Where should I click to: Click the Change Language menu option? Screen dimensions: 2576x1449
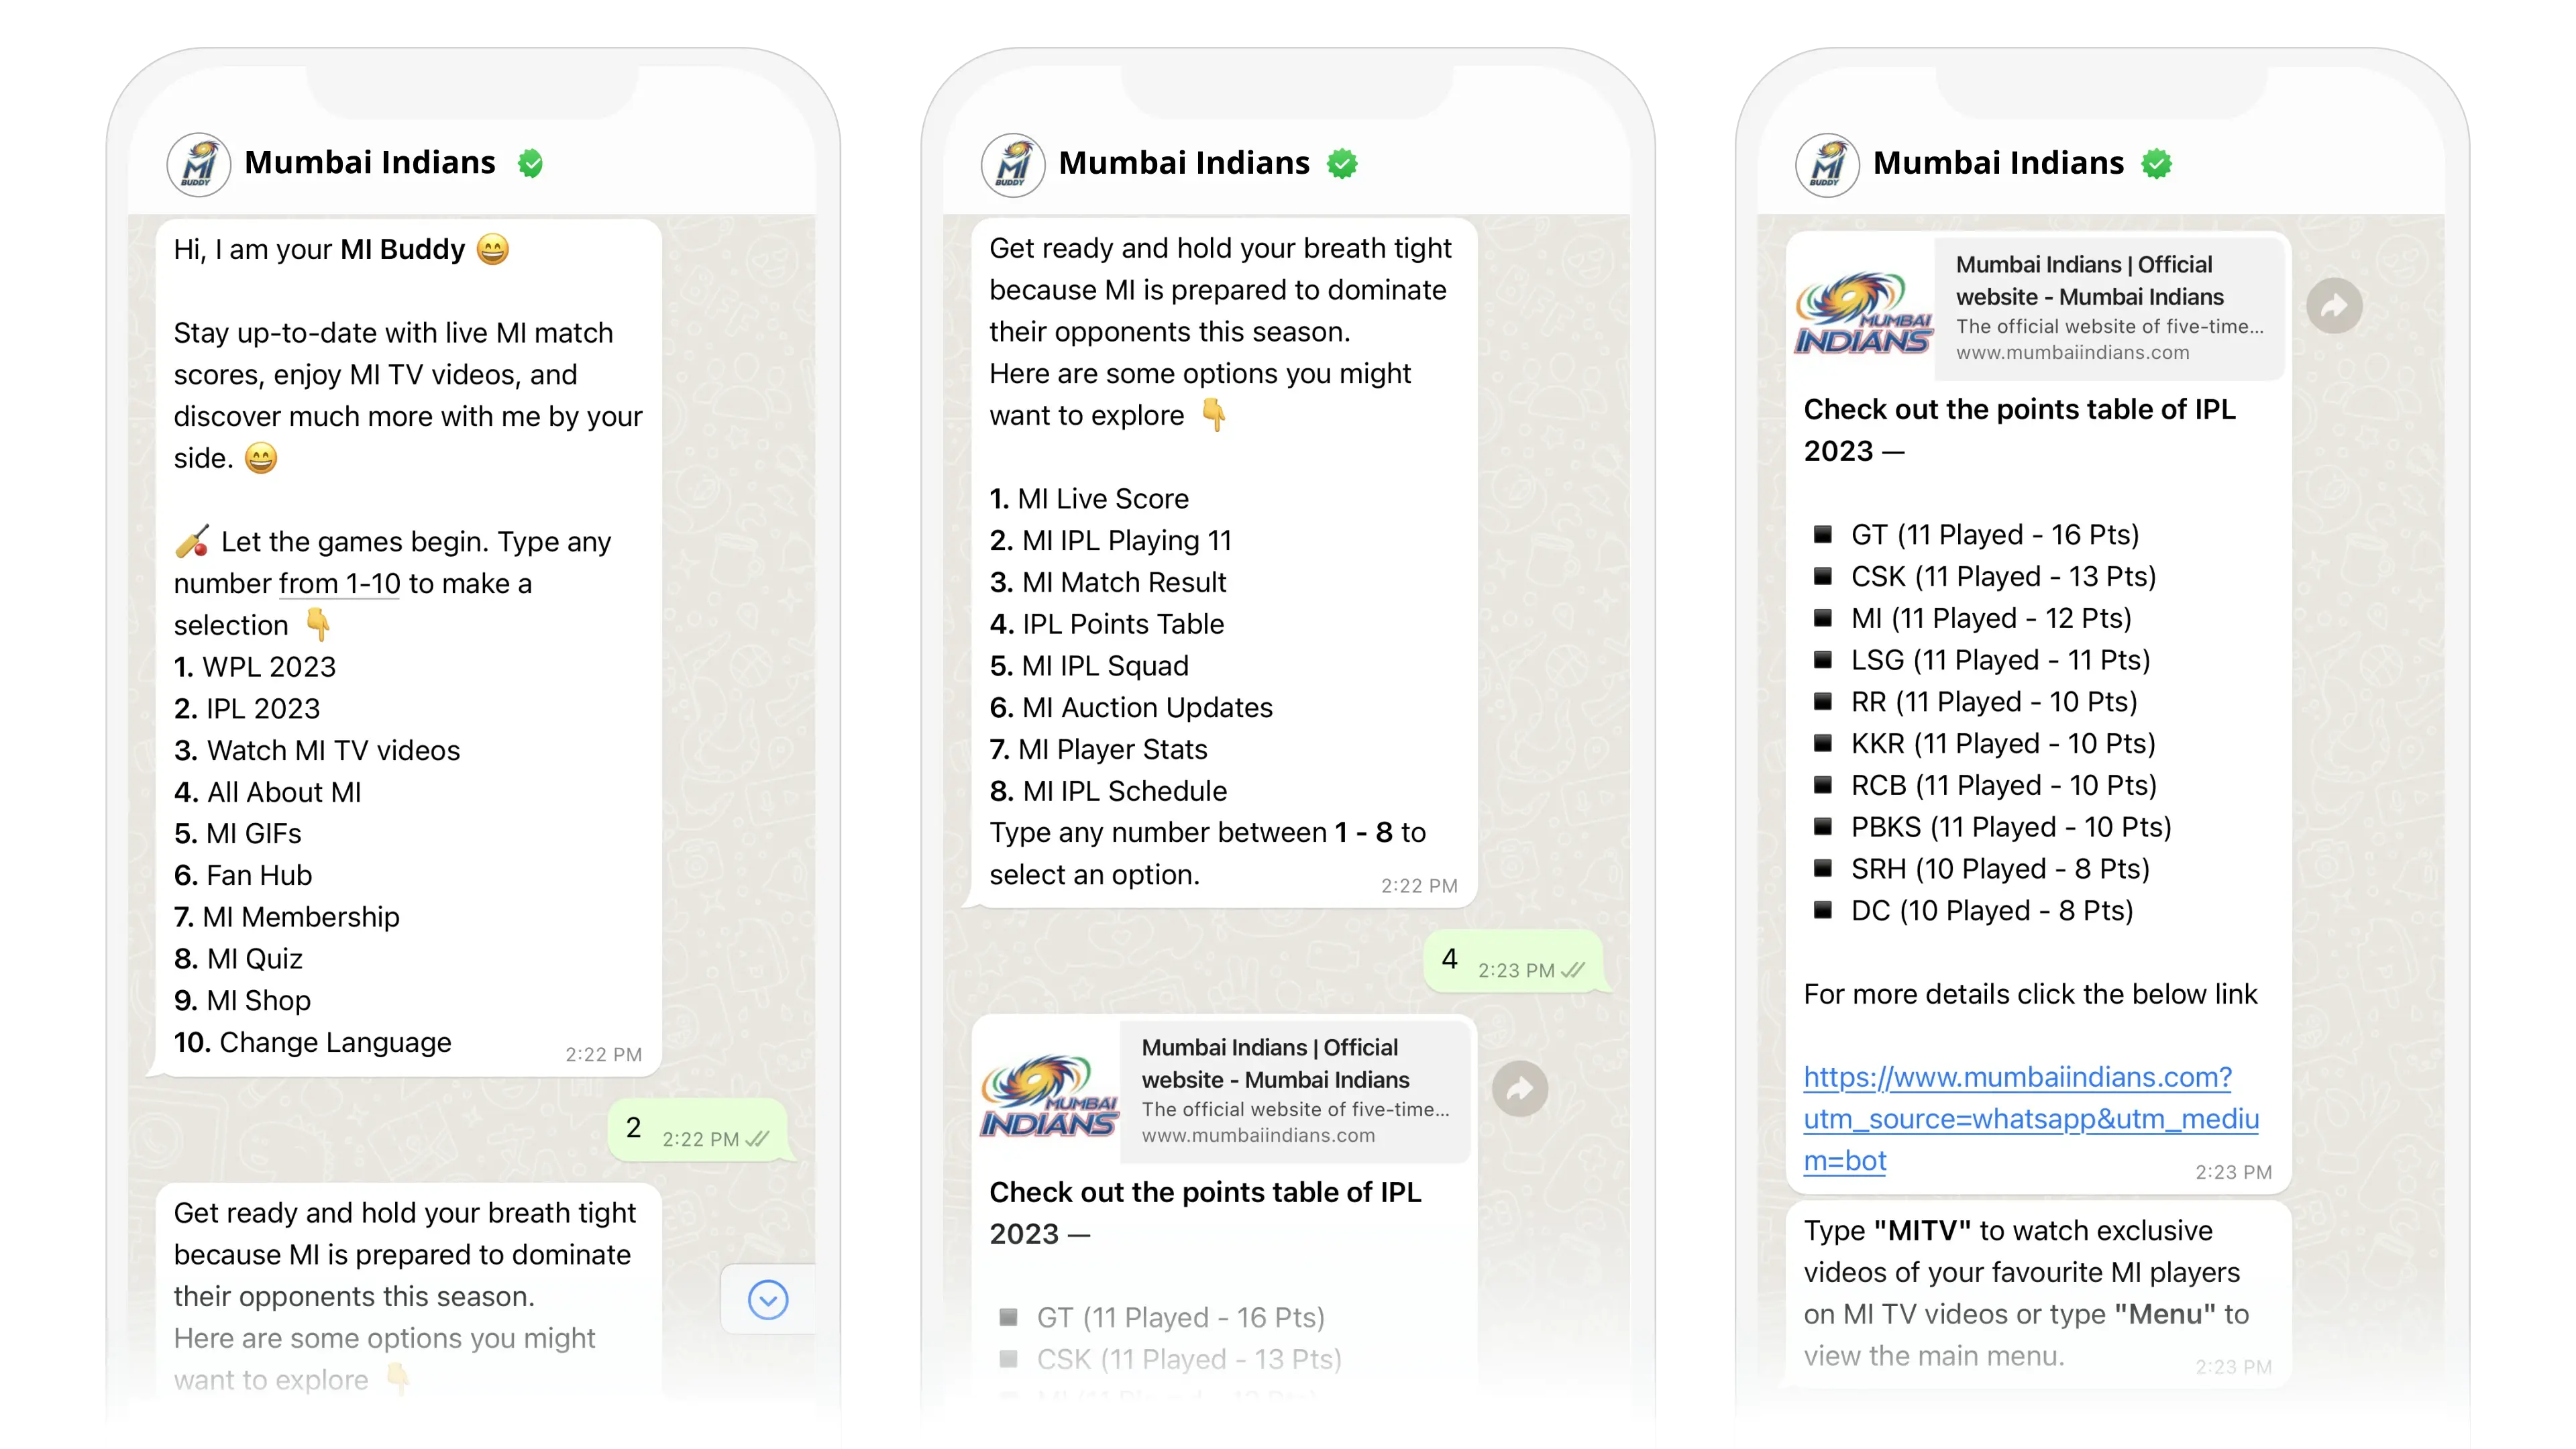(x=313, y=1042)
